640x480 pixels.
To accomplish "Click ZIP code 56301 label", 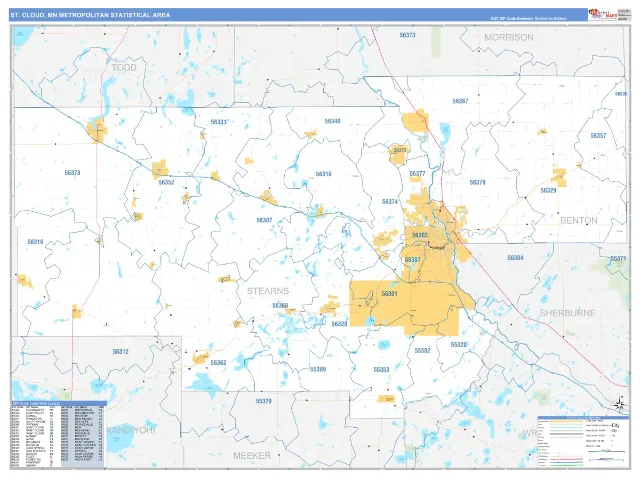I will (x=389, y=294).
